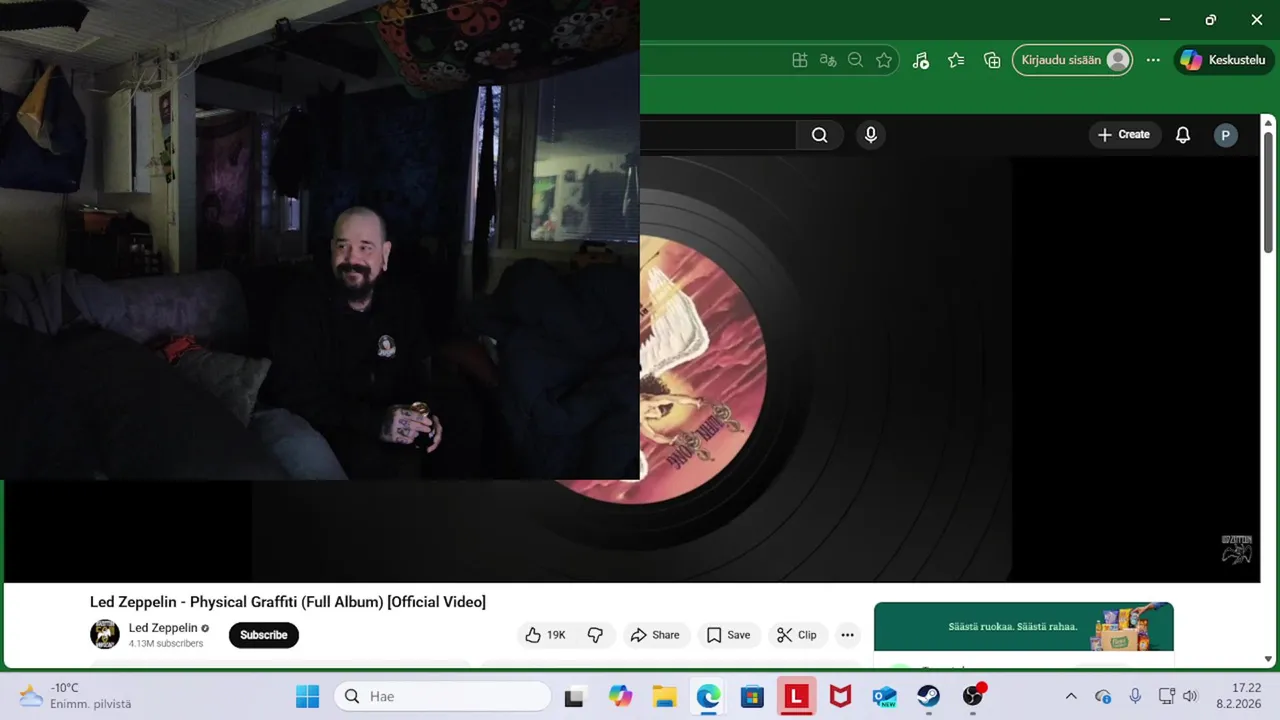Click the Create button on YouTube
Screen dimensions: 1280x720
[x=1124, y=135]
